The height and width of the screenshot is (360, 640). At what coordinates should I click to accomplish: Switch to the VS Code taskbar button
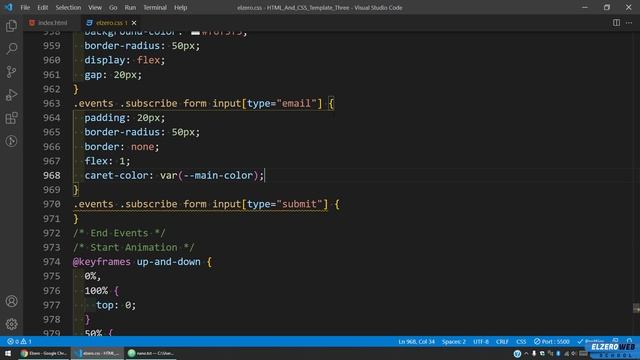tap(97, 353)
